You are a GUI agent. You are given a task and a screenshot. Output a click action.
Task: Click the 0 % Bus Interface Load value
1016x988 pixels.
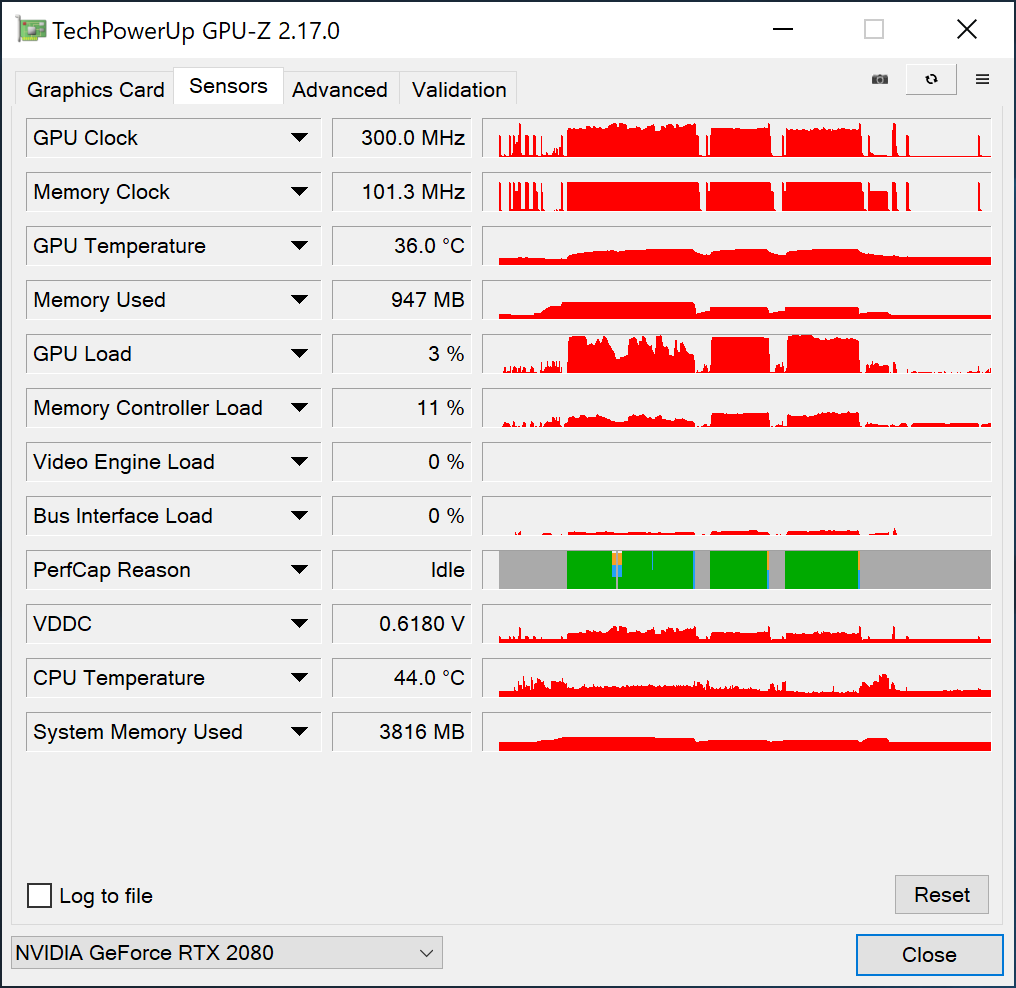(402, 516)
